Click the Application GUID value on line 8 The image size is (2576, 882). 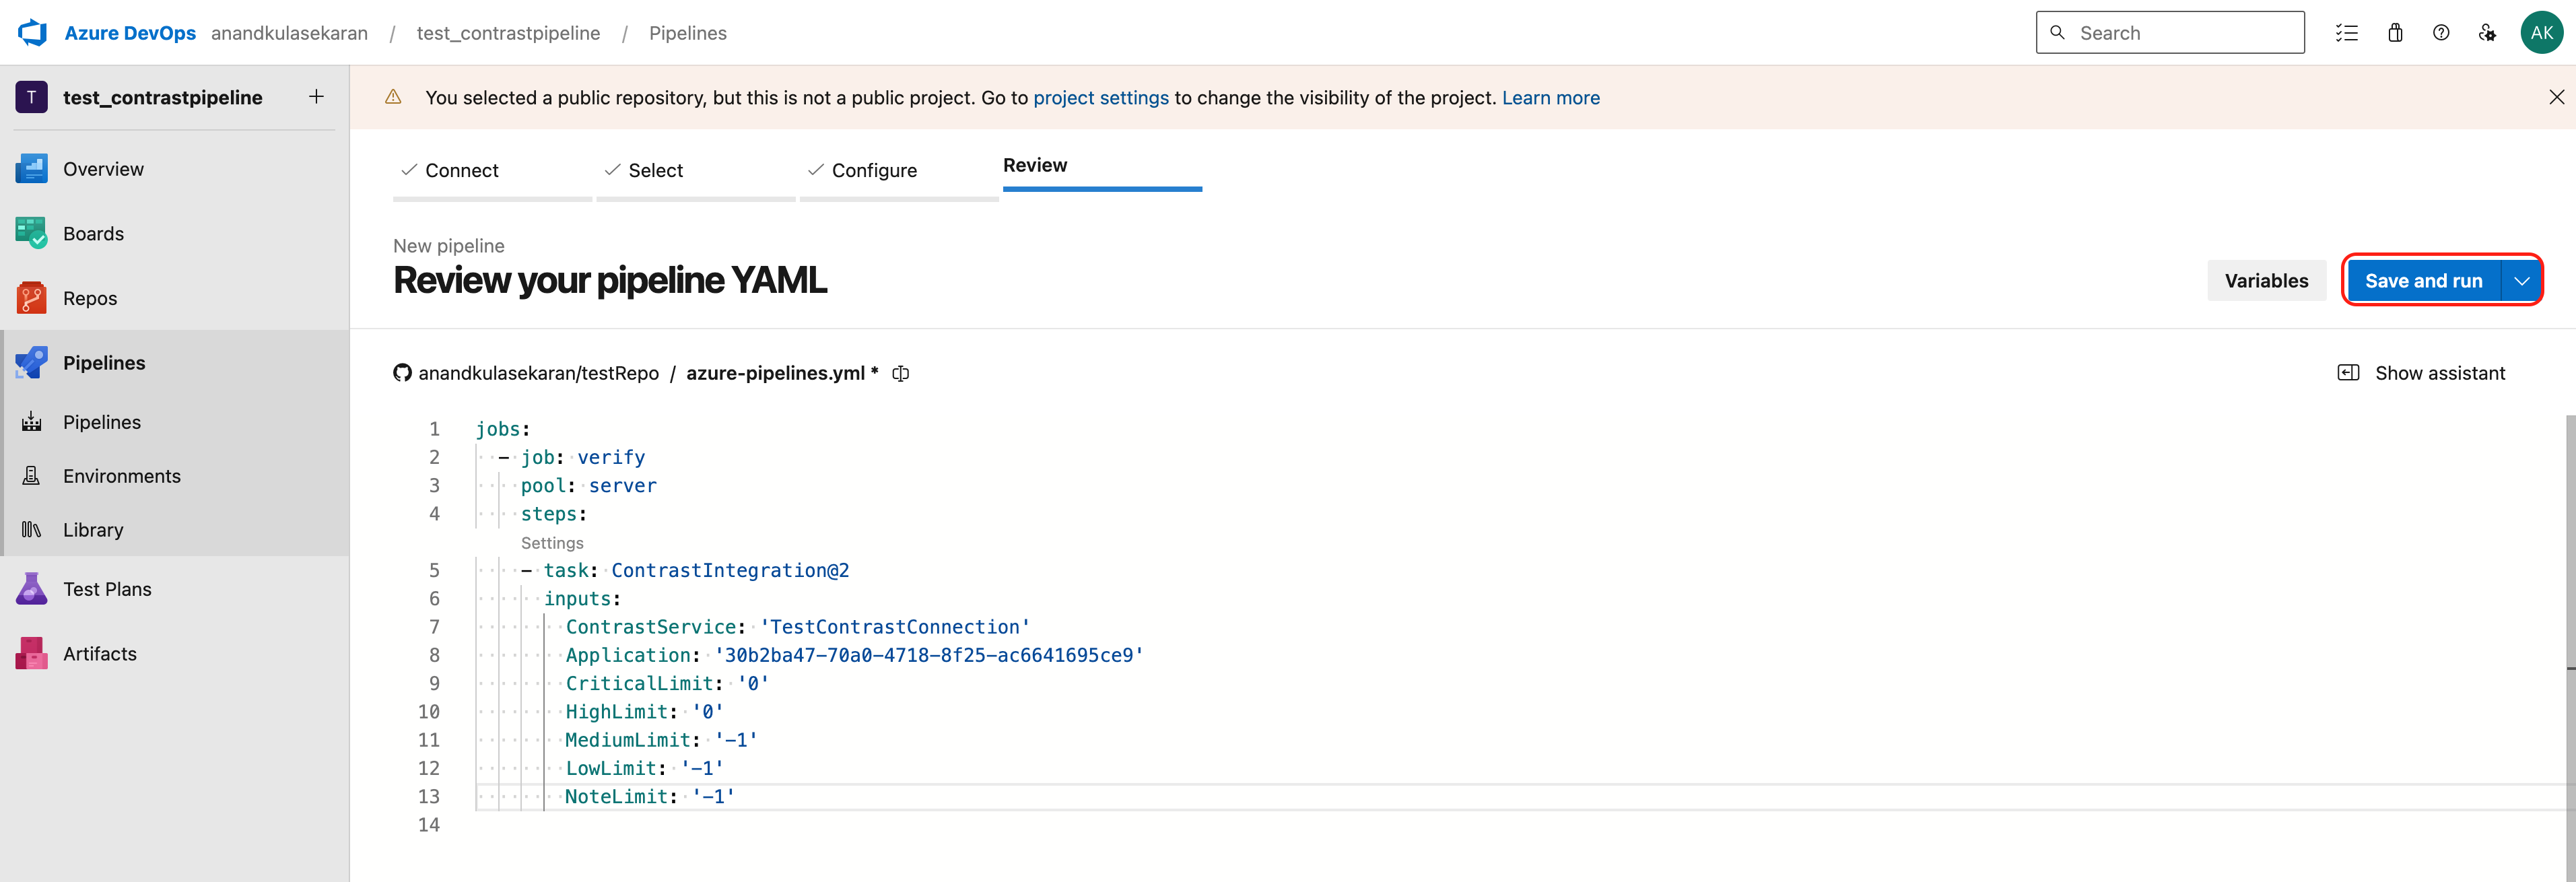[x=929, y=655]
